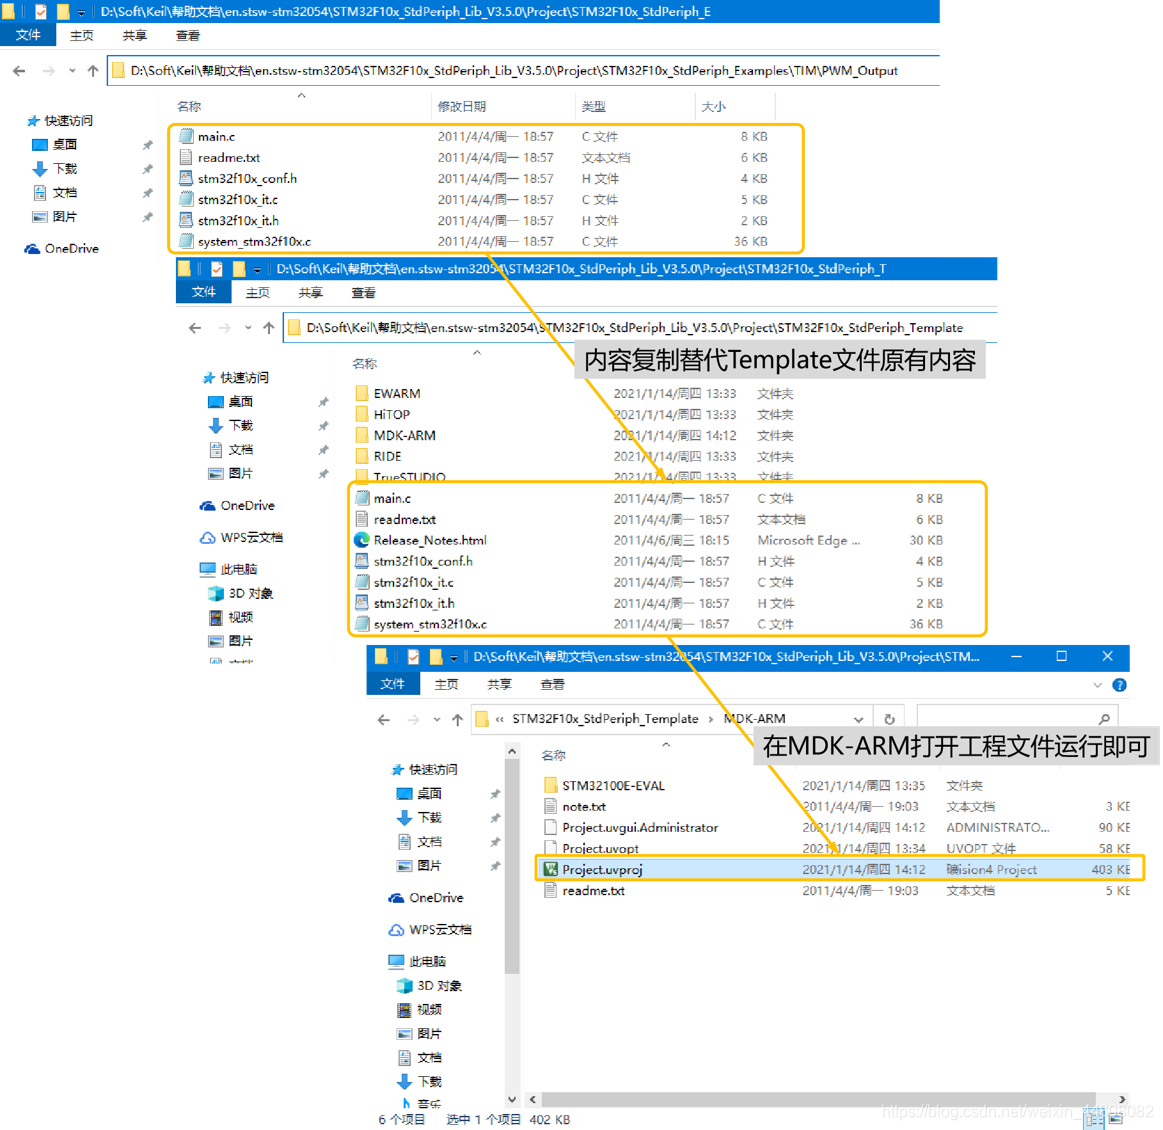Sort by 名称 column in PWM_Output window
The height and width of the screenshot is (1130, 1163).
pyautogui.click(x=189, y=107)
